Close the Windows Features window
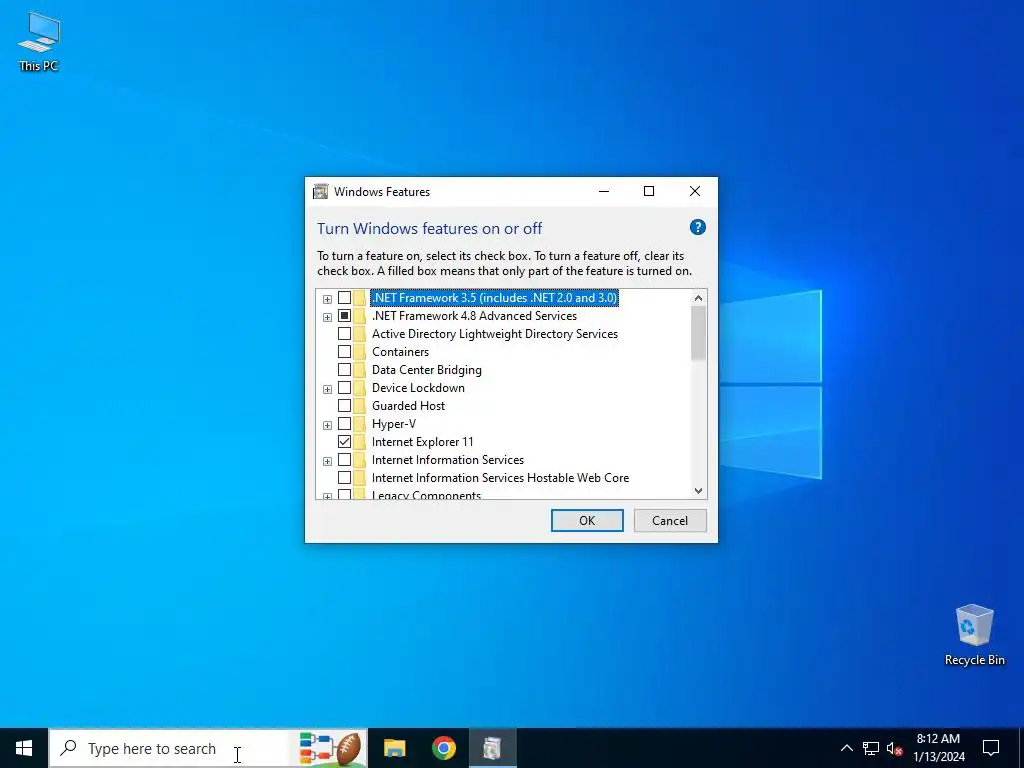 [x=695, y=191]
